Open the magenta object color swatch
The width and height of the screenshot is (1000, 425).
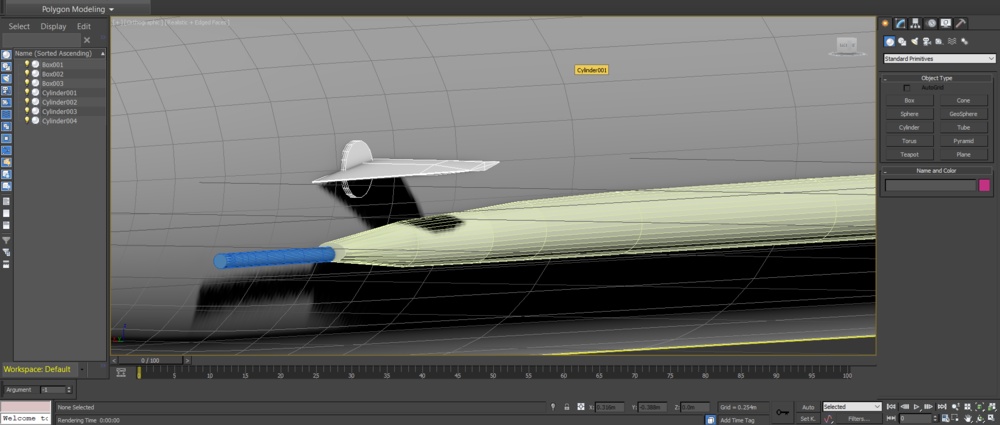pos(984,185)
